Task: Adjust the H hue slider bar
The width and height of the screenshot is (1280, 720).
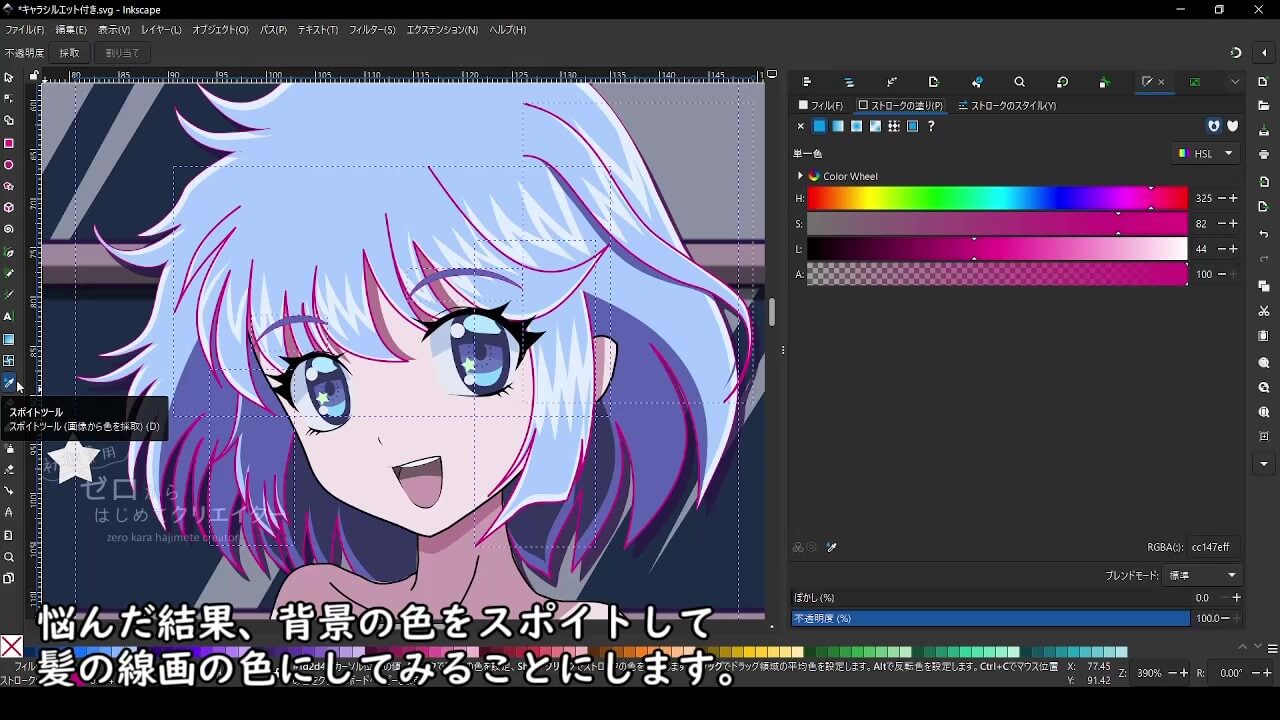Action: point(997,198)
